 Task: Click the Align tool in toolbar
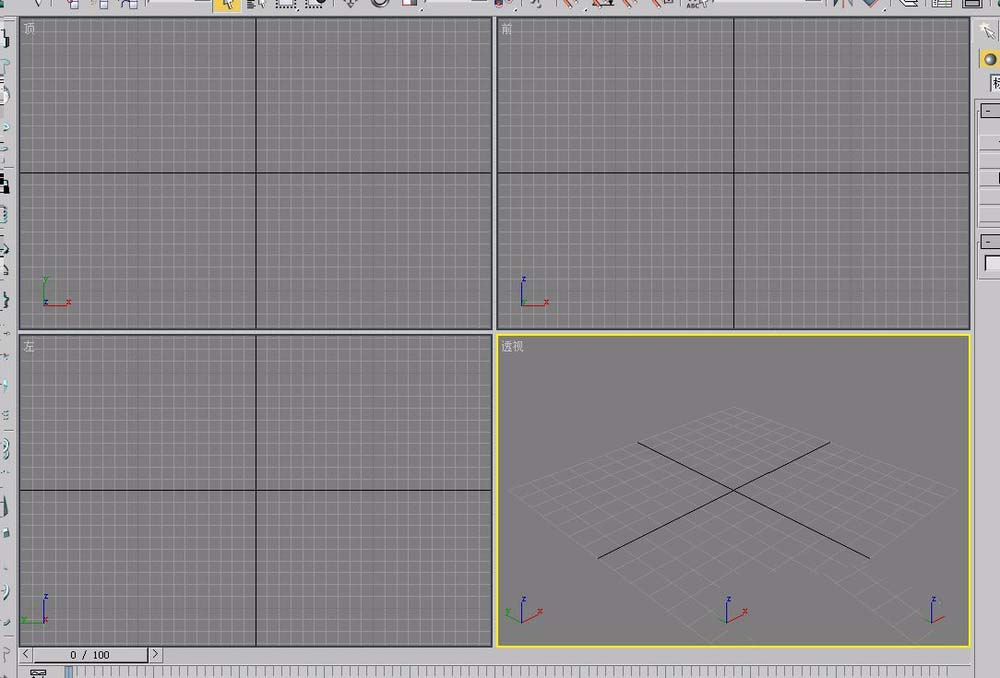click(x=872, y=3)
